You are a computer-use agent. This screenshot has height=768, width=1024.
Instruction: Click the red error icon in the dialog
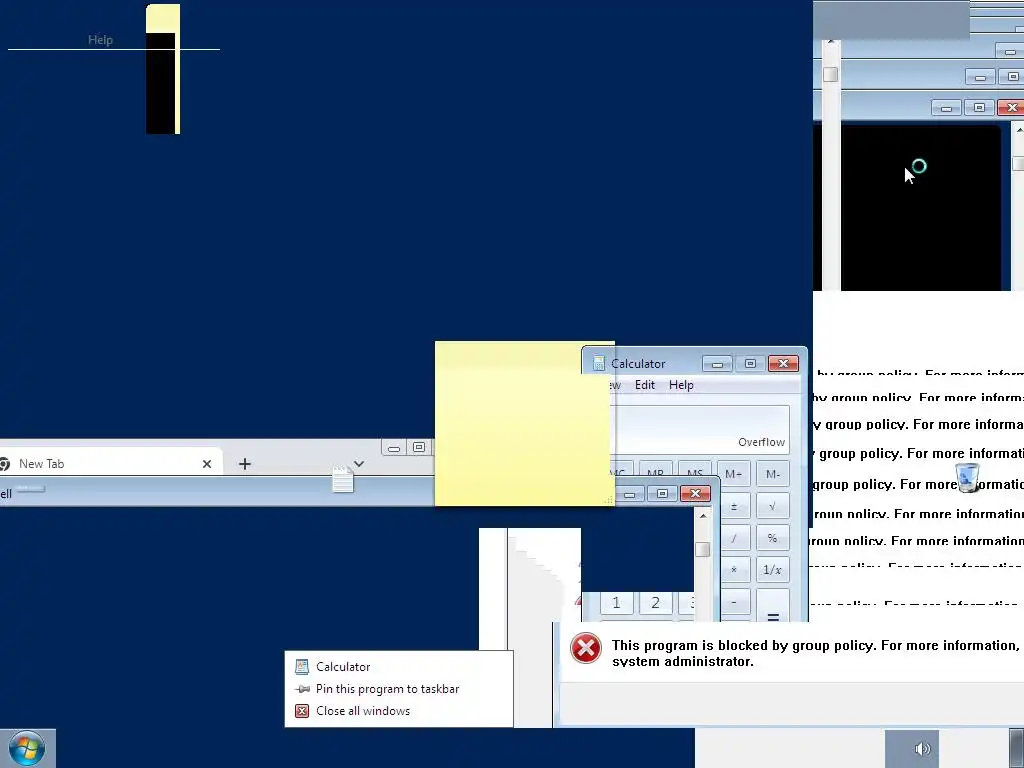pyautogui.click(x=586, y=648)
